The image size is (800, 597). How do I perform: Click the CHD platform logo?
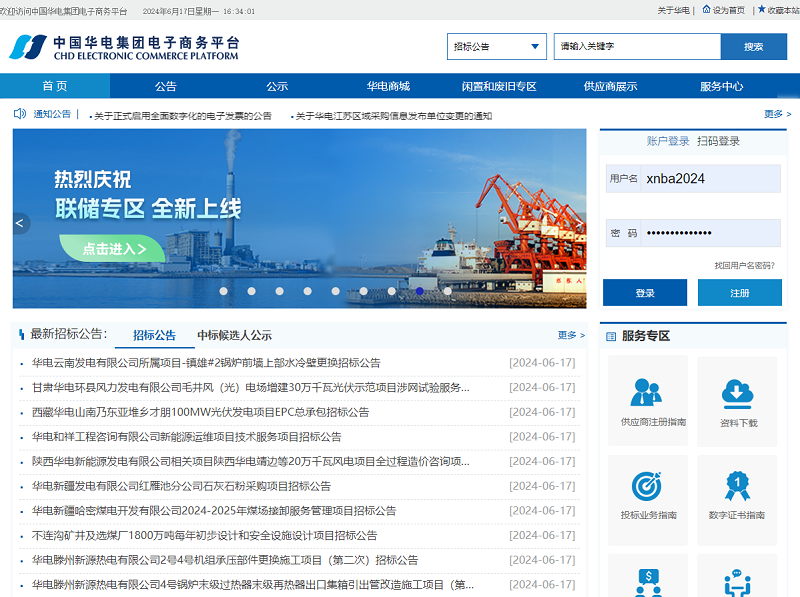click(x=124, y=47)
